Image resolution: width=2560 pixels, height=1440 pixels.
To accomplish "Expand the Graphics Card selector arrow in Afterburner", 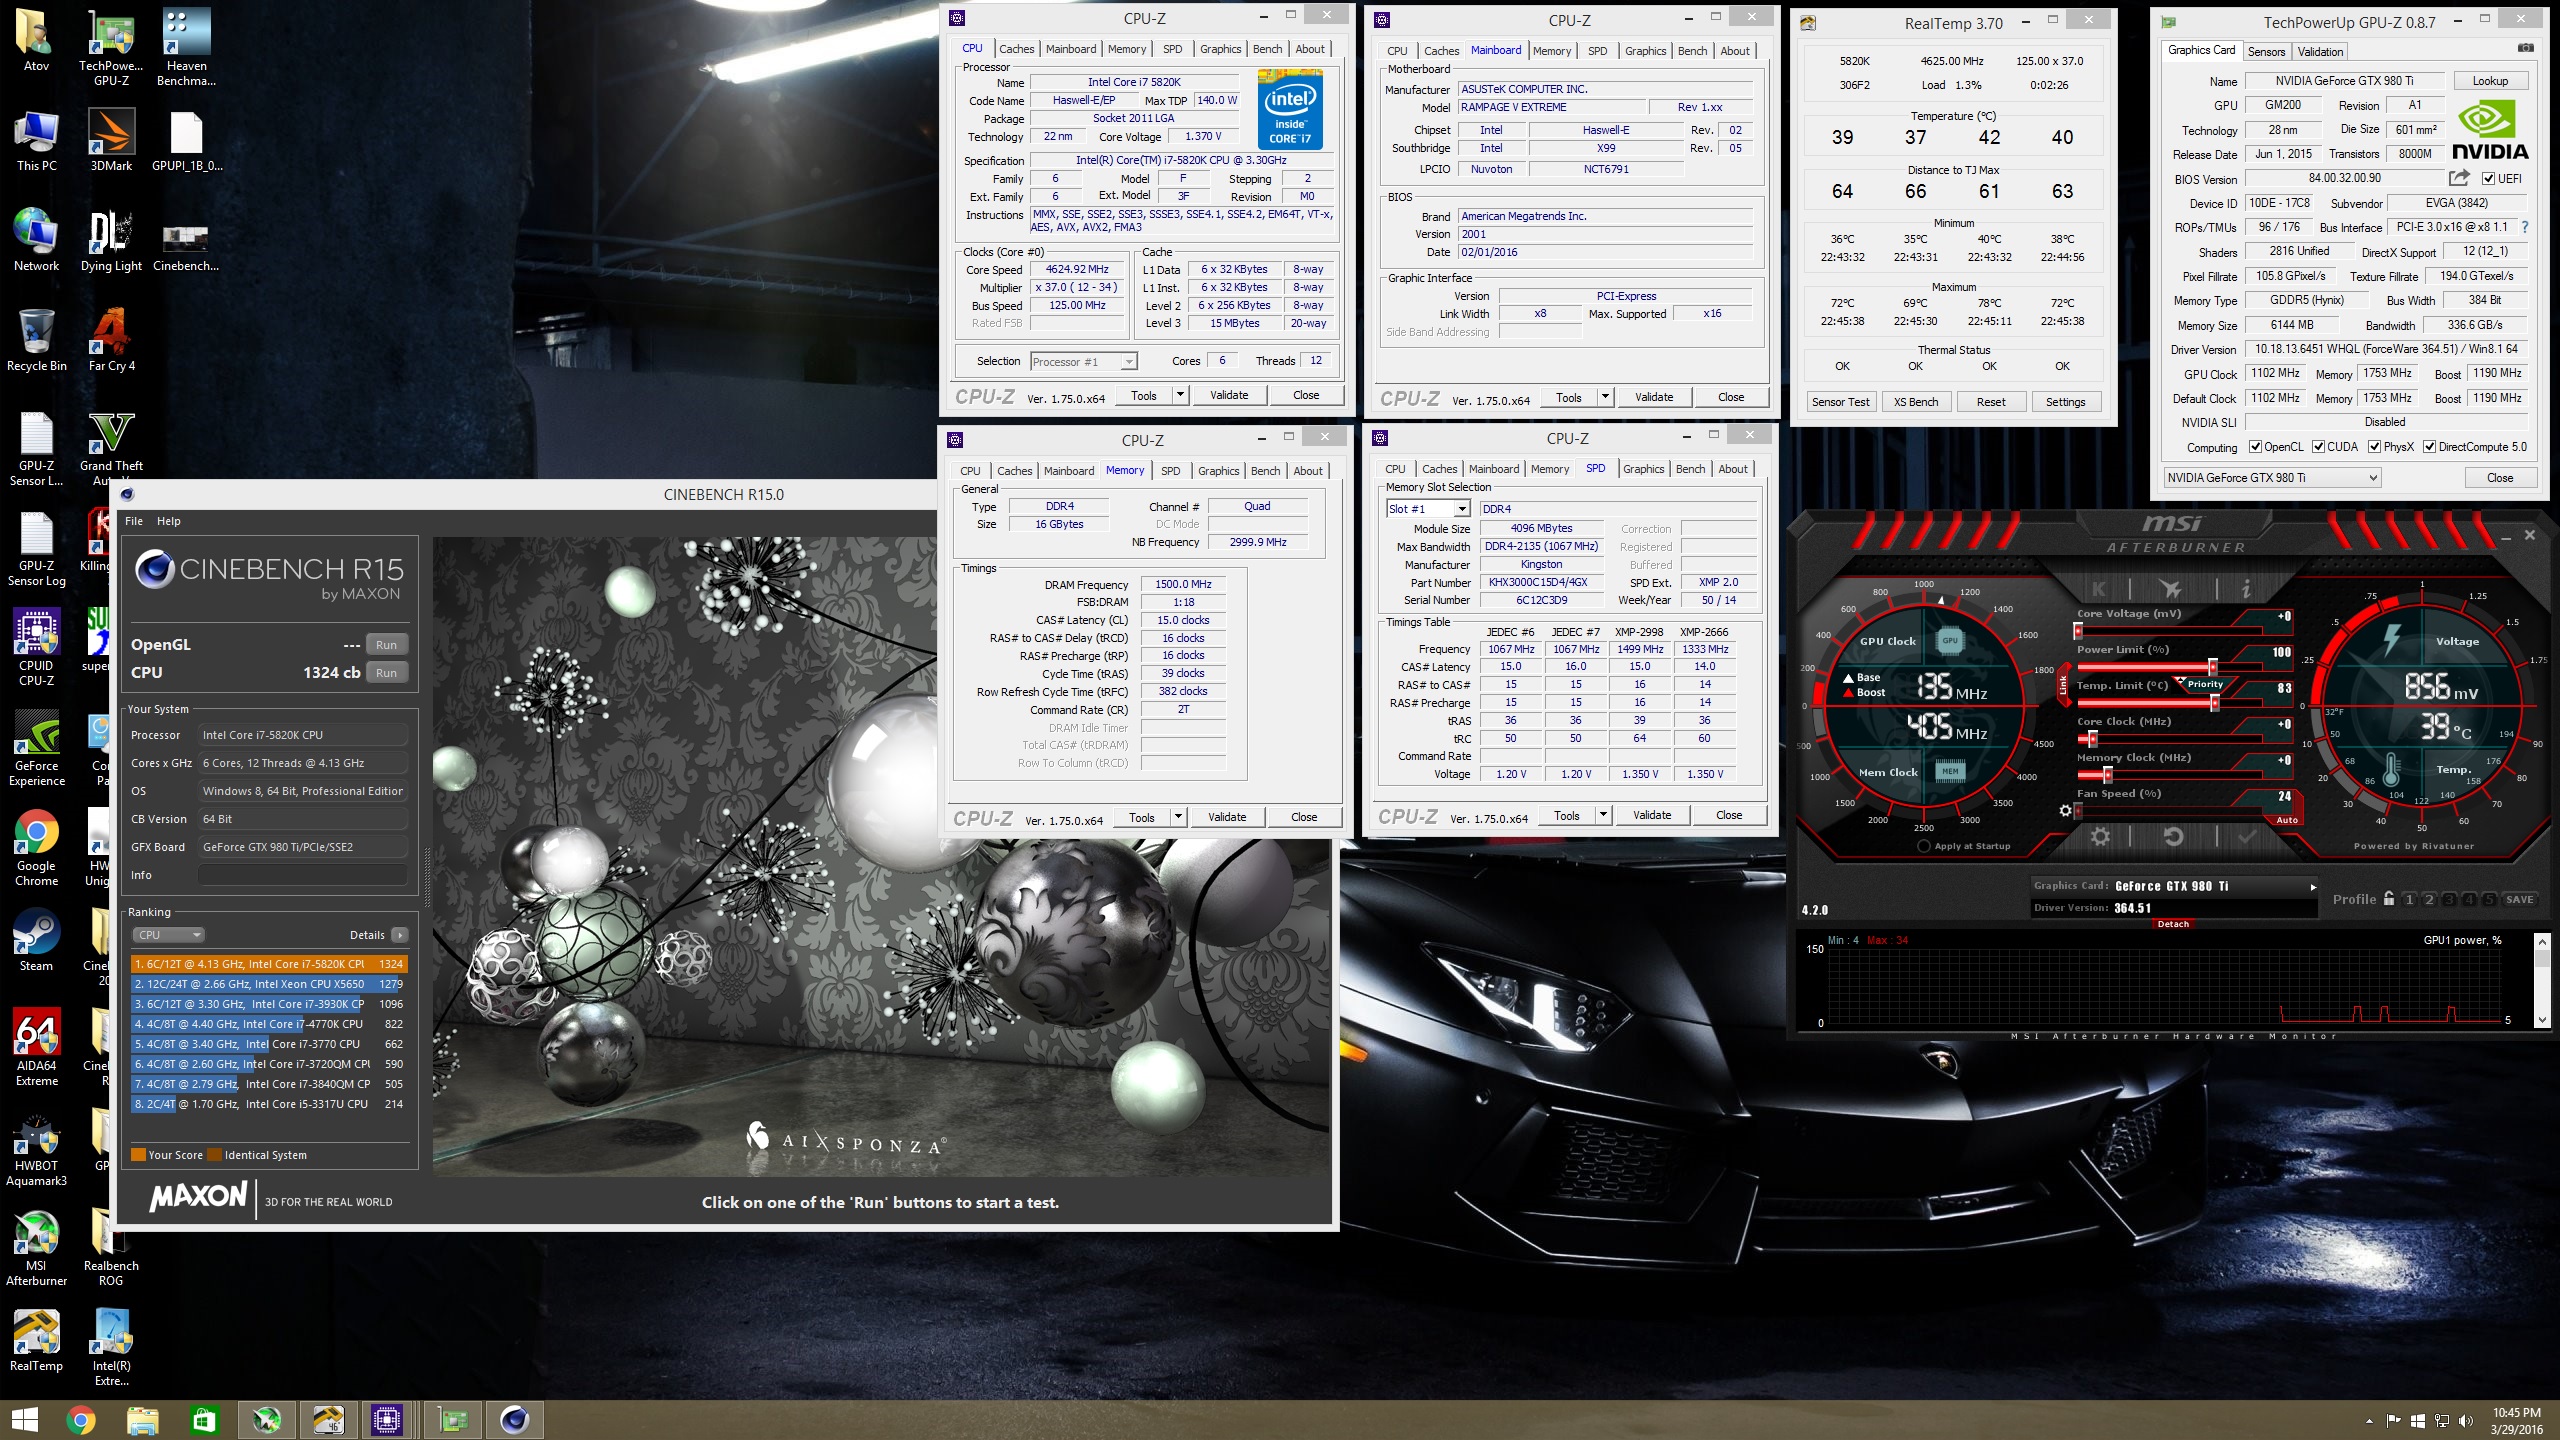I will pos(2312,887).
